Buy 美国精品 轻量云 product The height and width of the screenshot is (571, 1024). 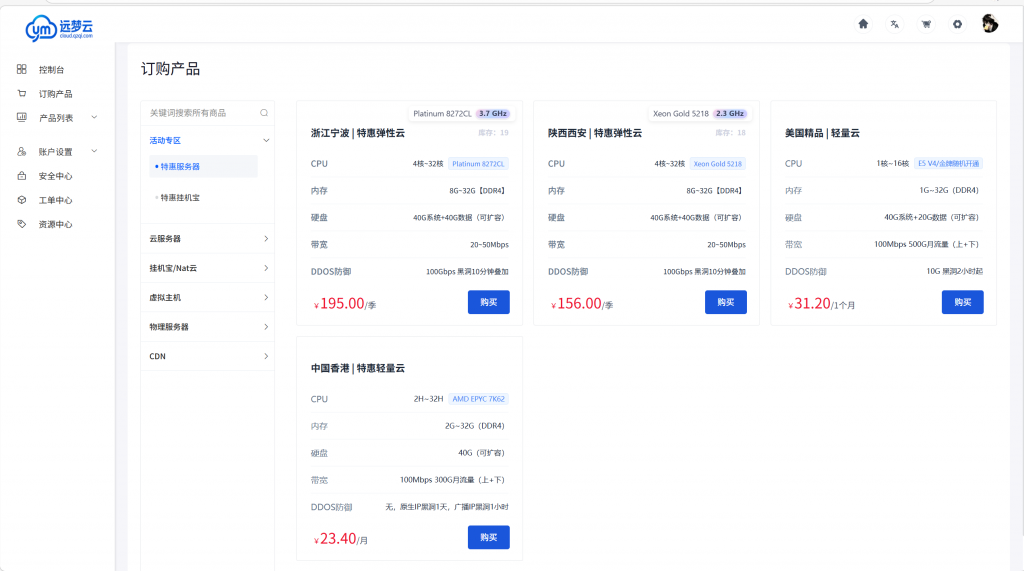tap(963, 302)
